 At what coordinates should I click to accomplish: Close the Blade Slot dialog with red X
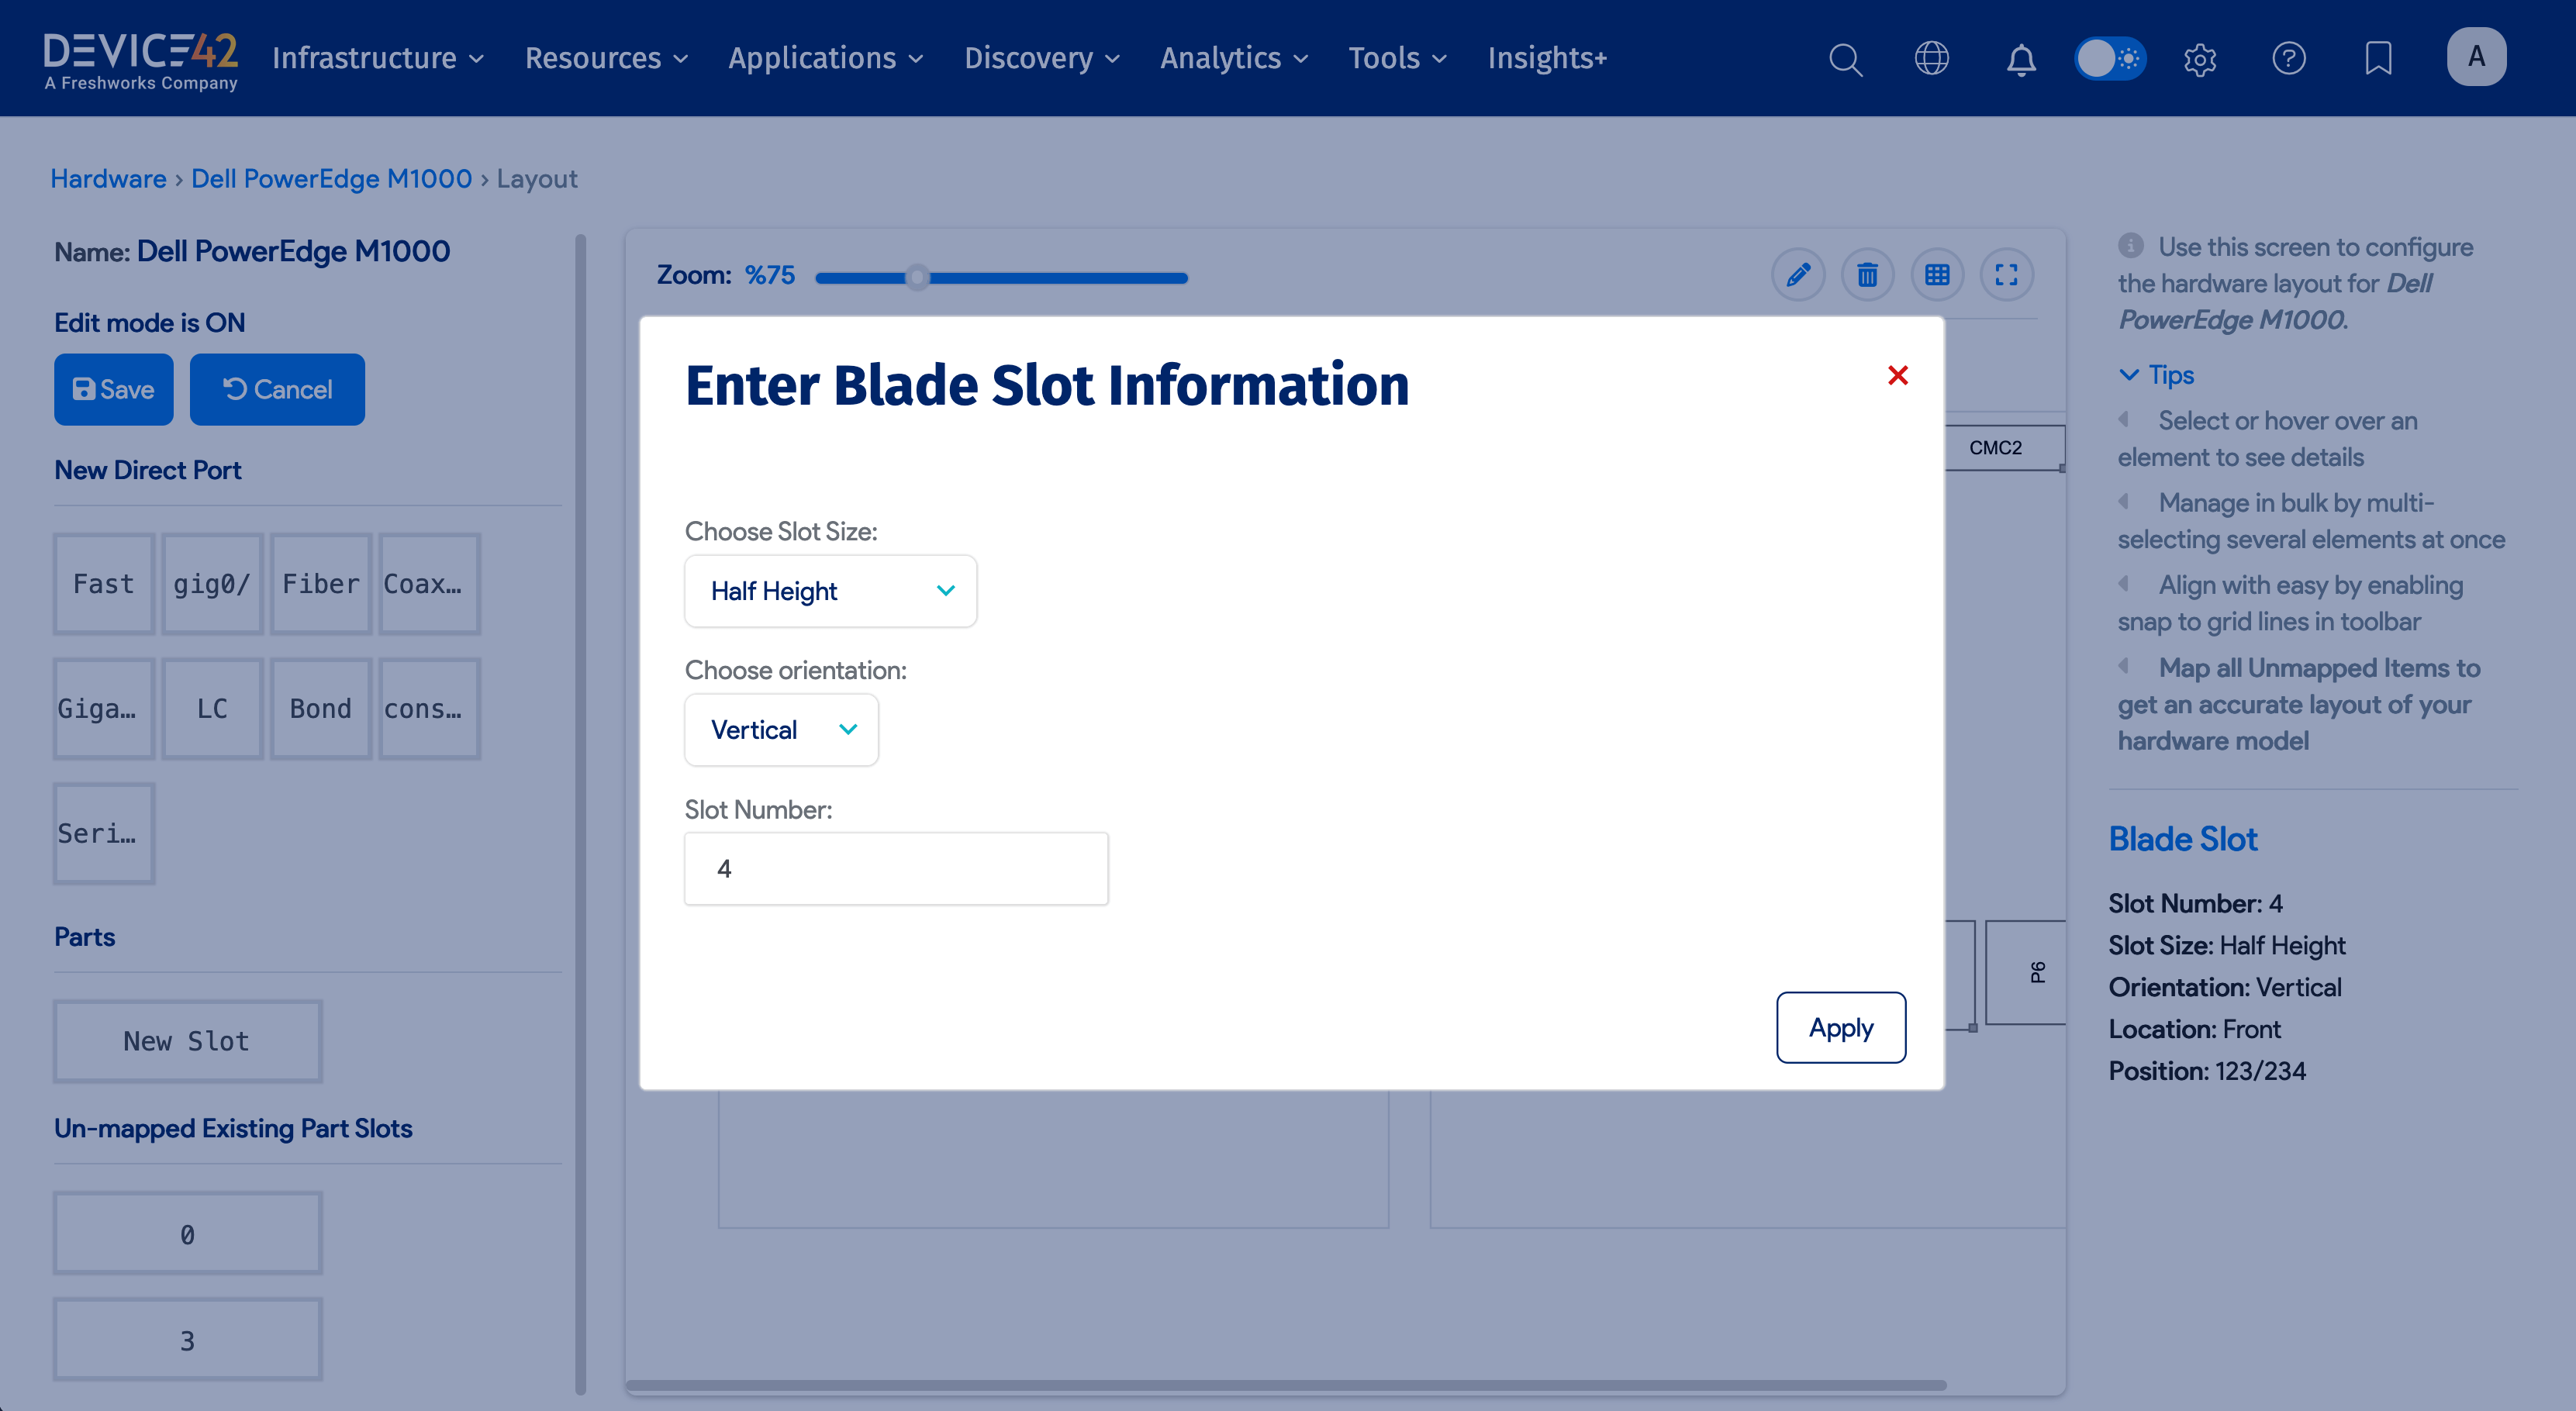click(x=1897, y=375)
